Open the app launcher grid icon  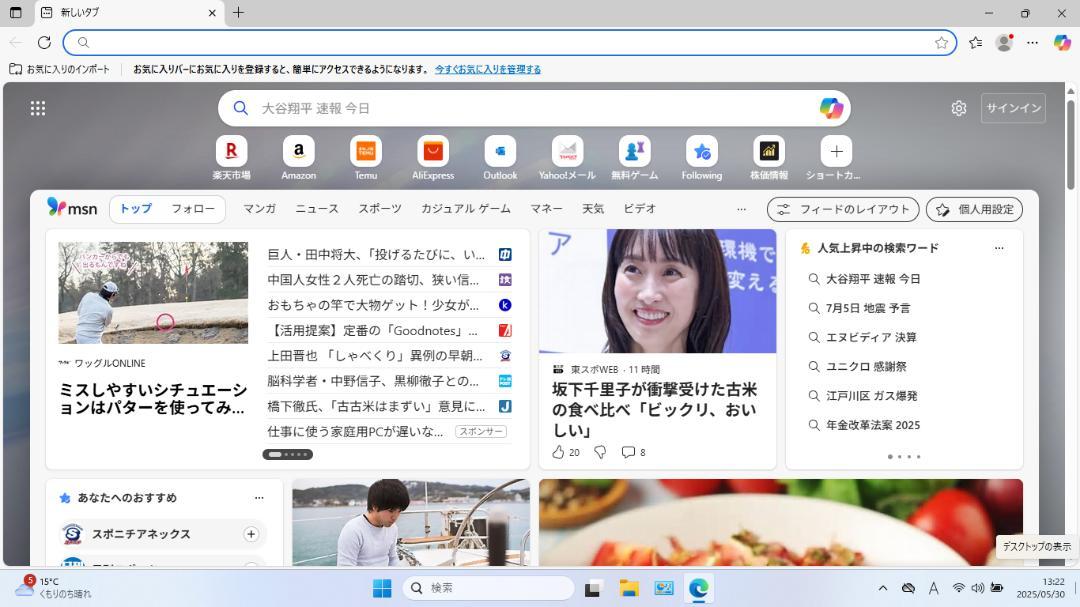point(38,108)
